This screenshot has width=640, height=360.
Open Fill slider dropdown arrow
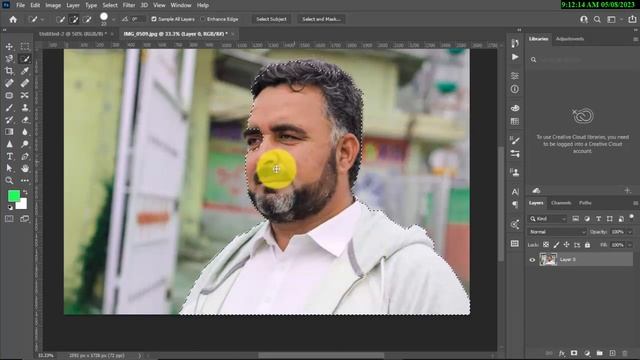[630, 245]
